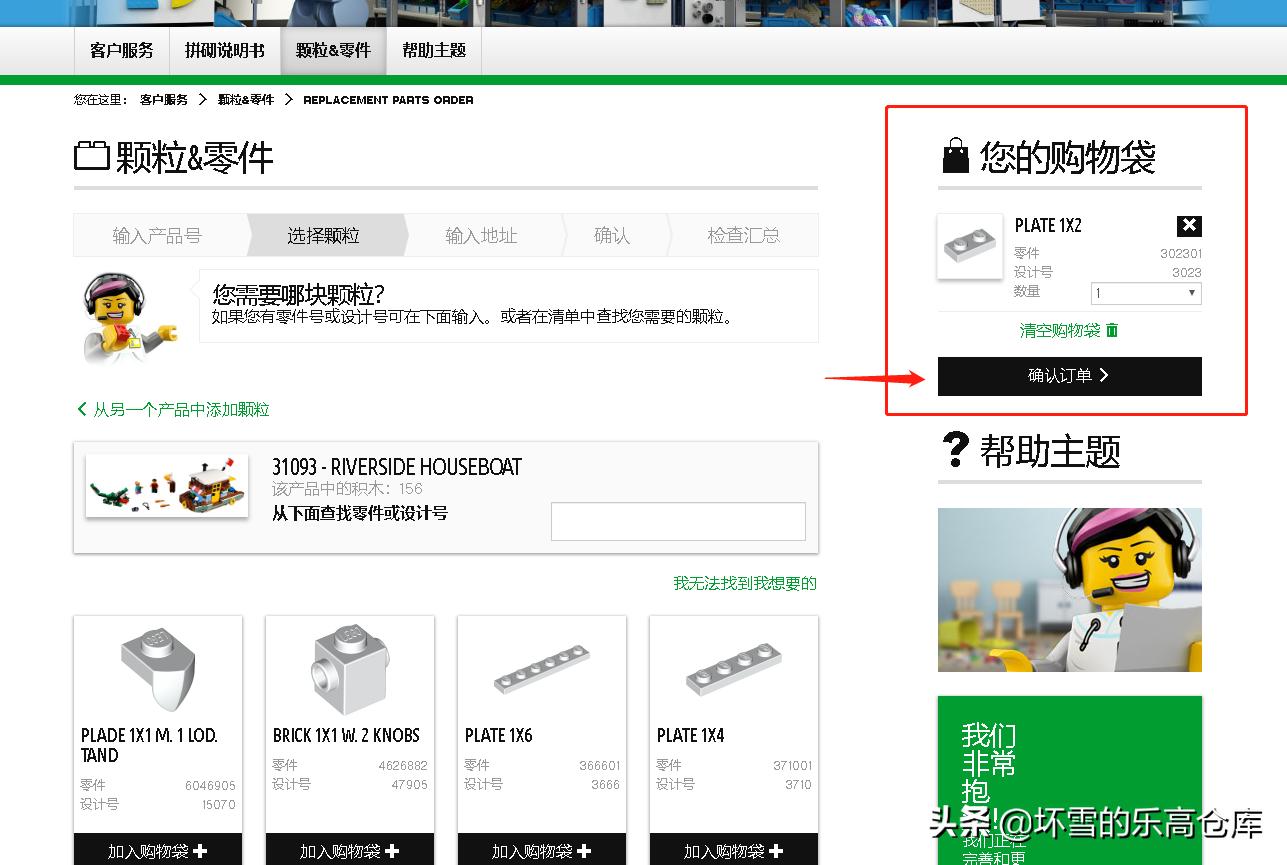Click the 确认订单 button

(x=1069, y=376)
